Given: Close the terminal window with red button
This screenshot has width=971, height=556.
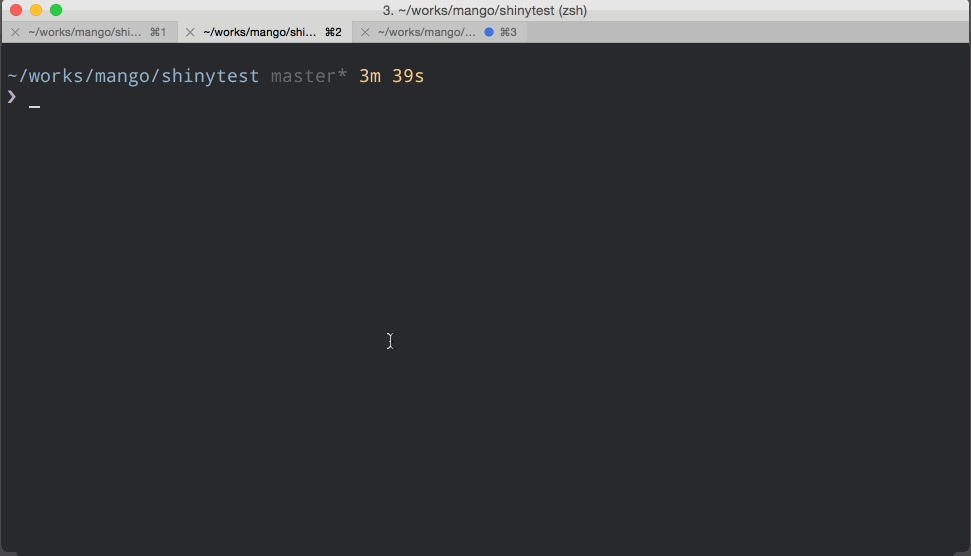Looking at the screenshot, I should (16, 10).
